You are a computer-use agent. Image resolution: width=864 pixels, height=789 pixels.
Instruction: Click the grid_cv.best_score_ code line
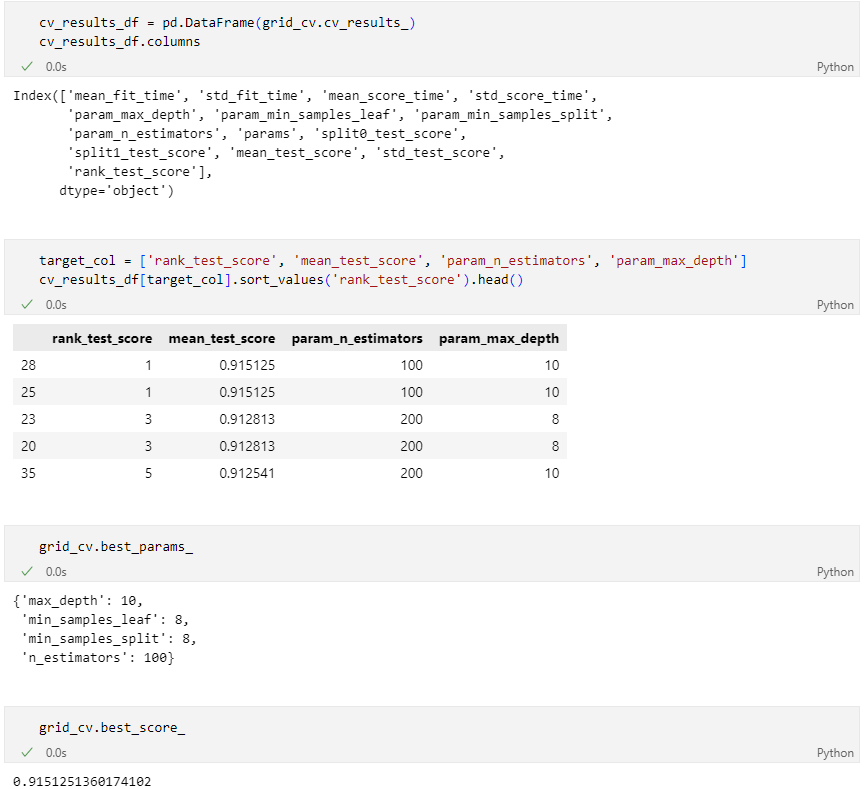pyautogui.click(x=112, y=728)
